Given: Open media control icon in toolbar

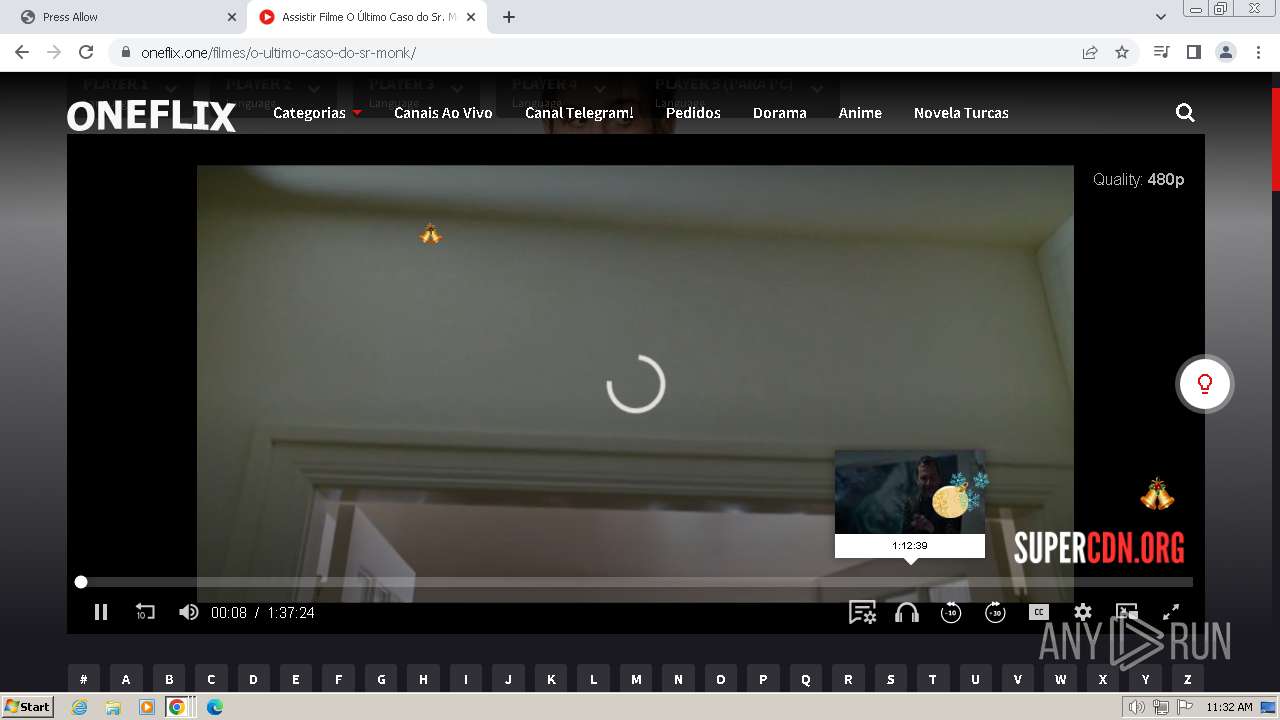Looking at the screenshot, I should coord(1161,52).
